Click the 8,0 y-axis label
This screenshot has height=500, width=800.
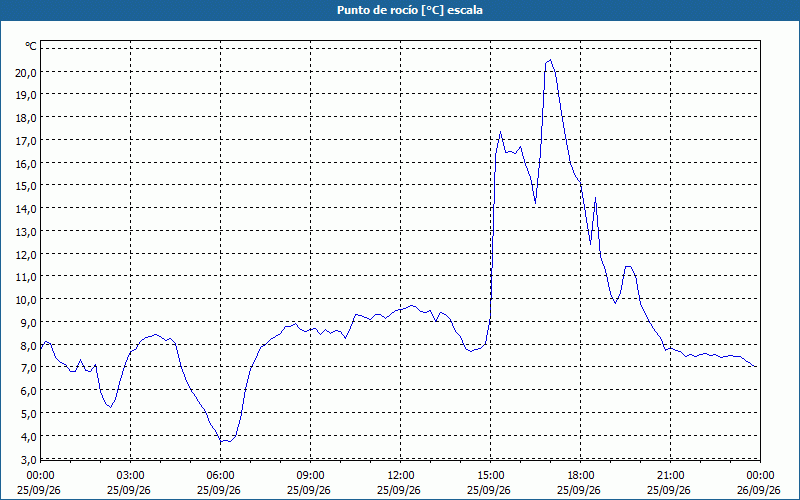(28, 345)
